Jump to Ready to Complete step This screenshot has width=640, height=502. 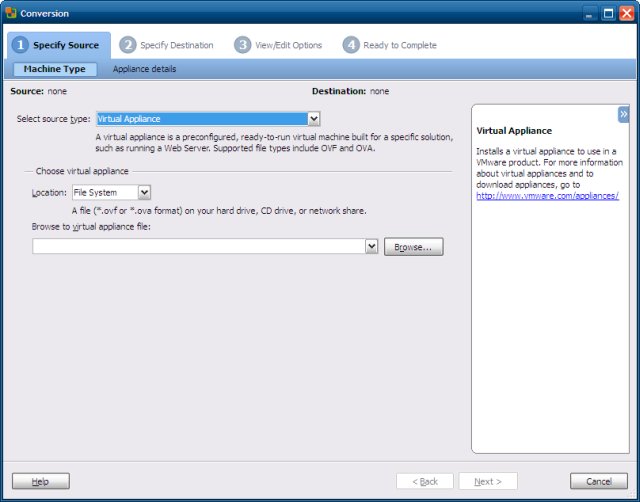399,45
